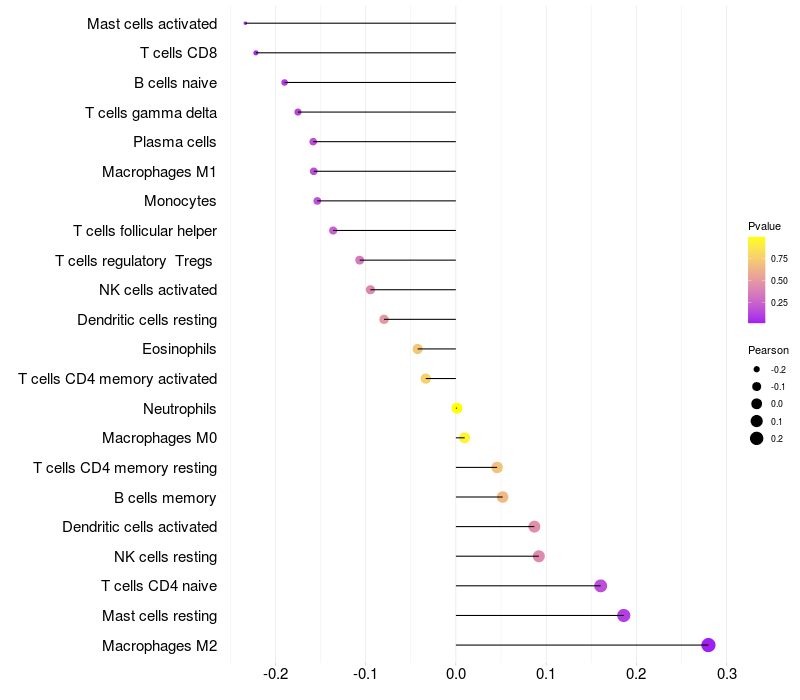
Task: Click the Mast cells activated data point
Action: 245,23
